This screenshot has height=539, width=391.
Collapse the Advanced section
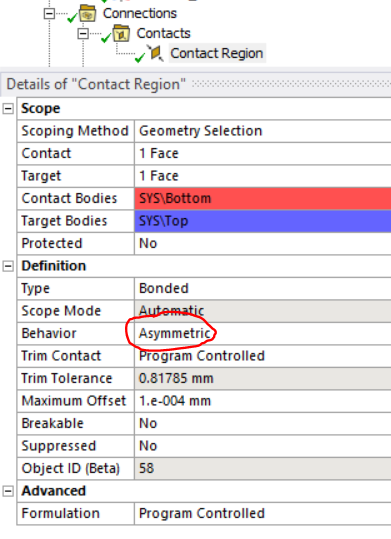click(8, 491)
